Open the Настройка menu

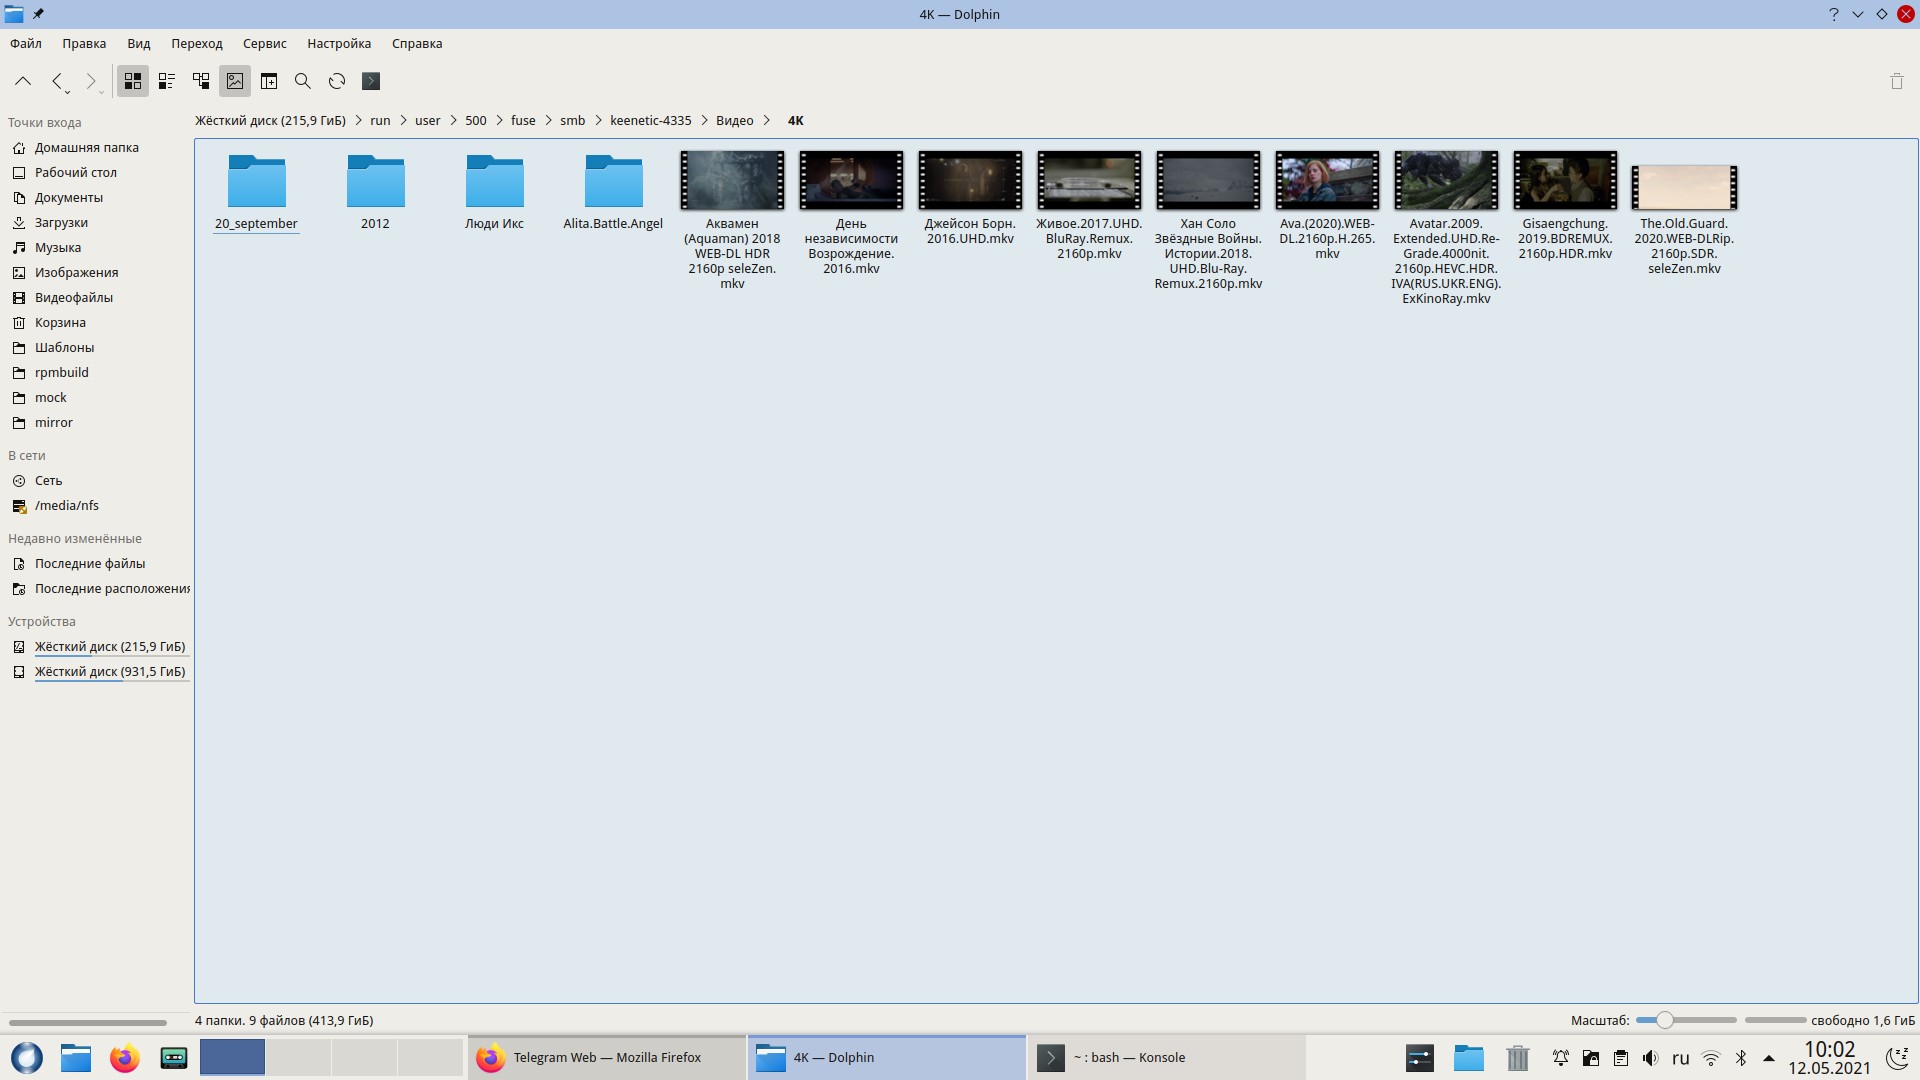point(339,43)
